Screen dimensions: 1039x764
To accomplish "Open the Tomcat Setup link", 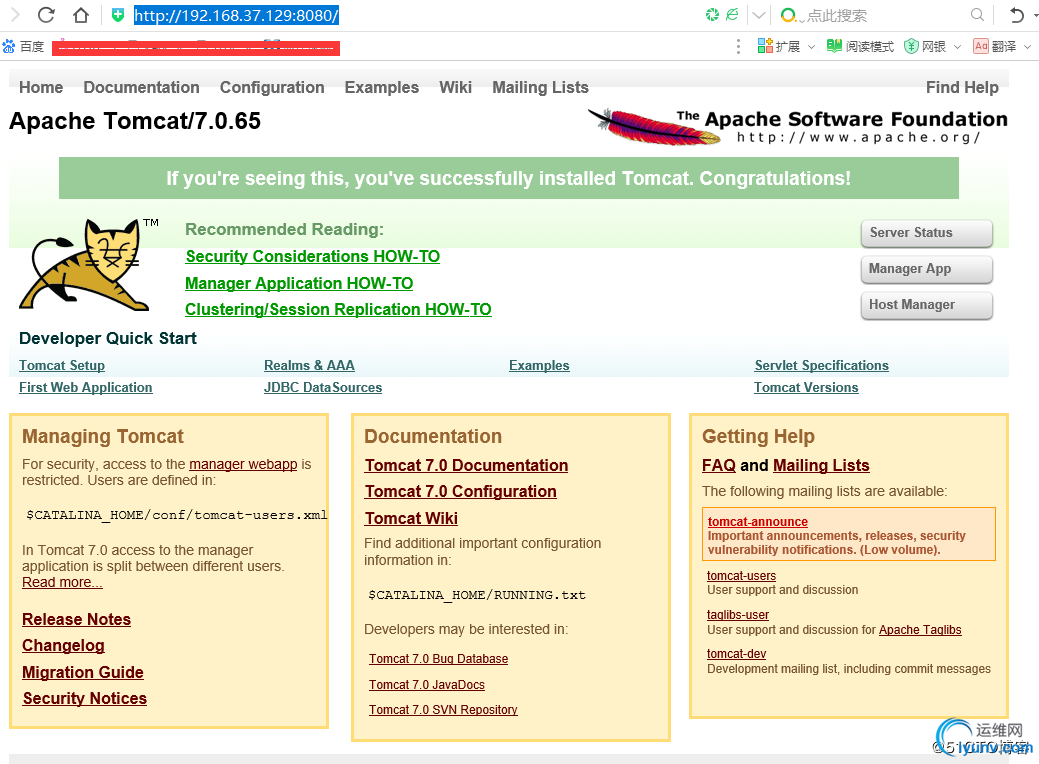I will (62, 365).
